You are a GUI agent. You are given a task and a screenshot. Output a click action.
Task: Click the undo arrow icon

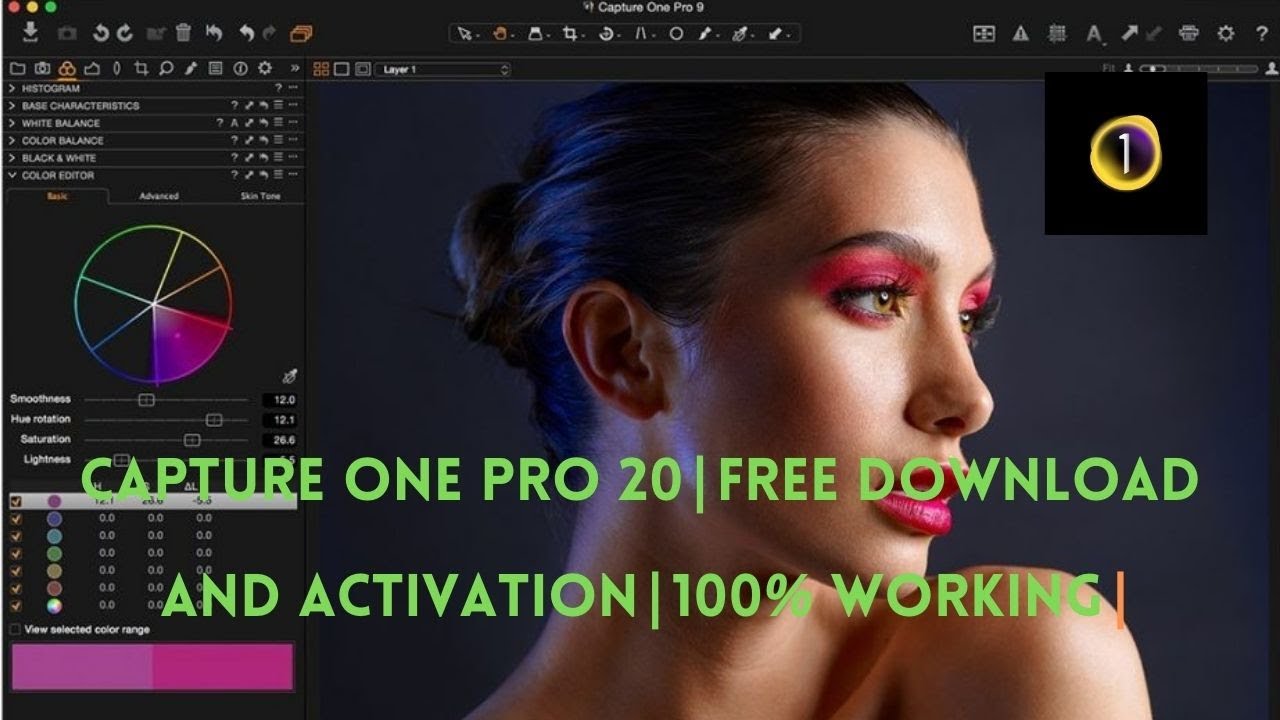point(246,33)
